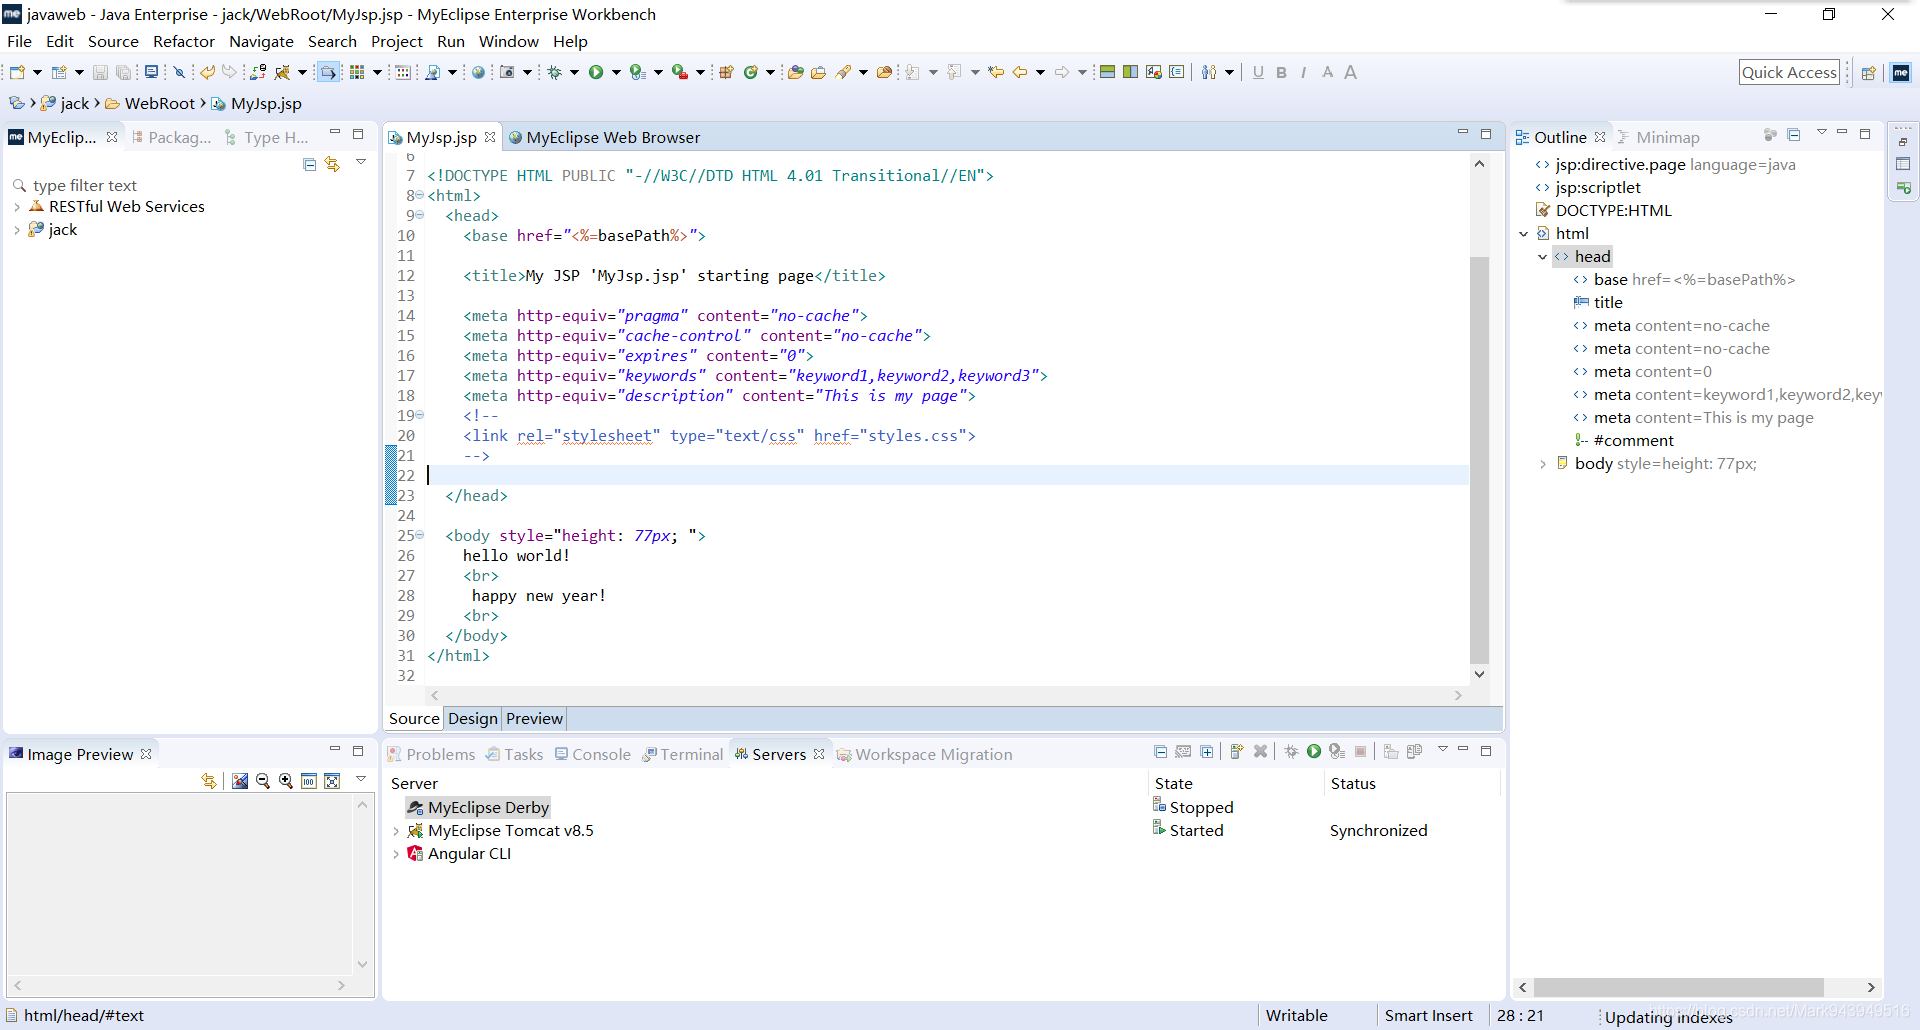Image resolution: width=1920 pixels, height=1030 pixels.
Task: Expand the RESTful Web Services node
Action: [x=17, y=207]
